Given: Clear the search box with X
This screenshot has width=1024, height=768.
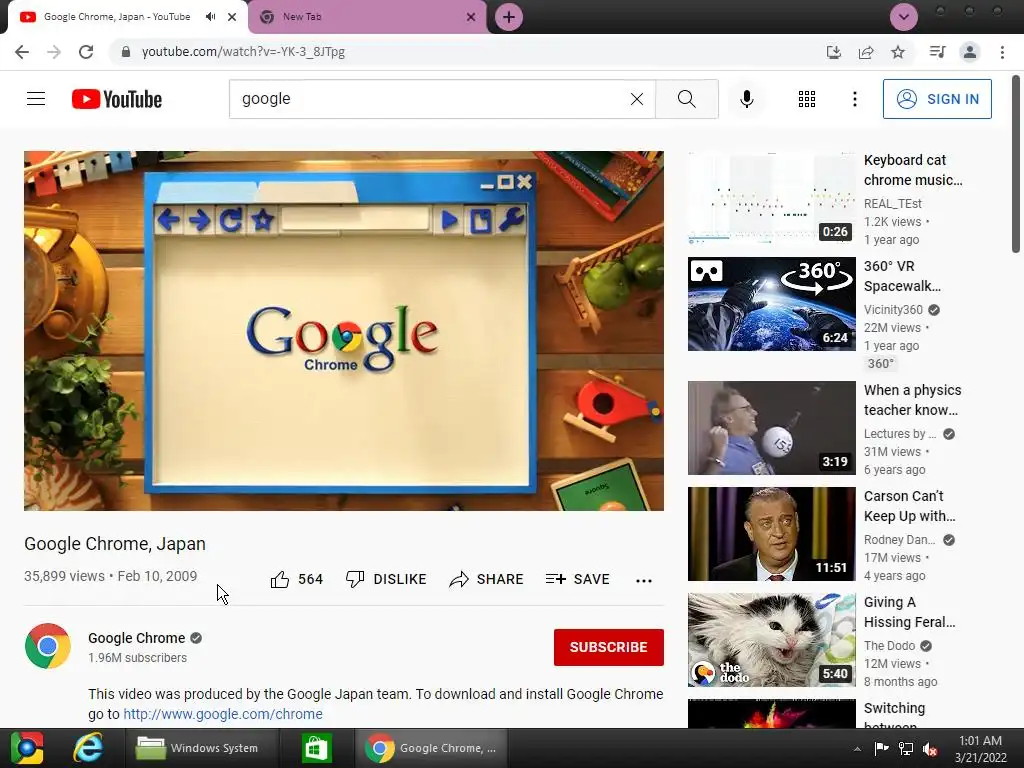Looking at the screenshot, I should [x=637, y=99].
